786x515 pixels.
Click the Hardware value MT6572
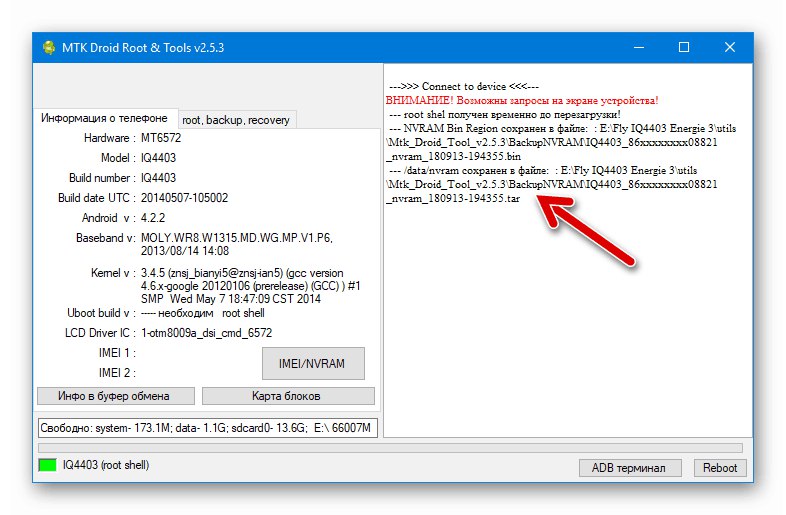pos(161,138)
